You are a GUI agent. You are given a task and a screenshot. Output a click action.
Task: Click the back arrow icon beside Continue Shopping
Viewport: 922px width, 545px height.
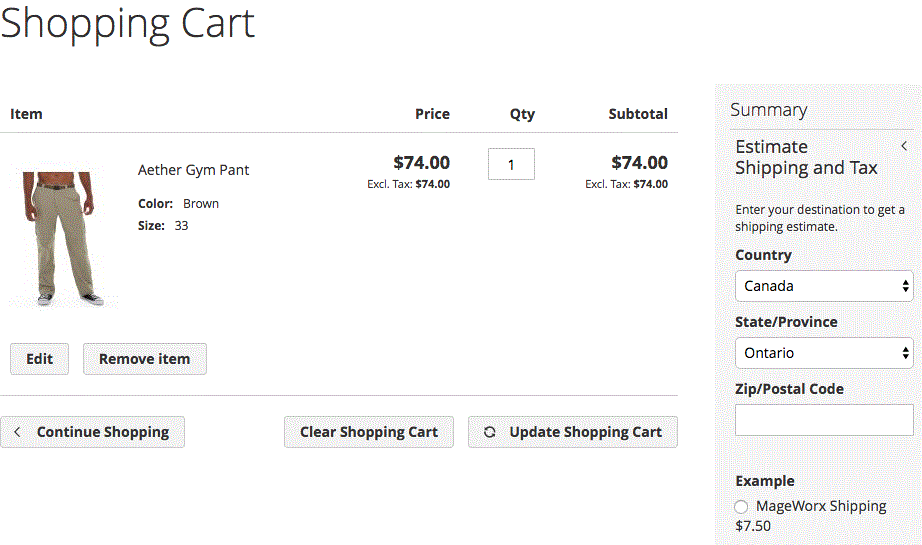pos(18,432)
